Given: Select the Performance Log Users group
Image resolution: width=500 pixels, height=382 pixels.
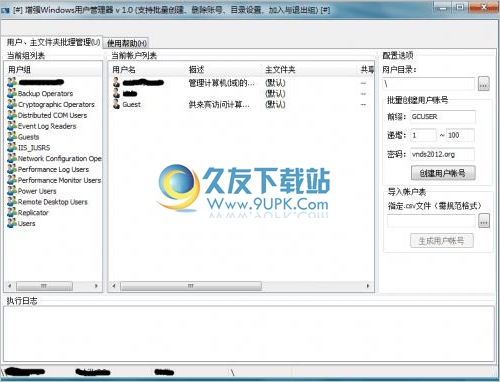Looking at the screenshot, I should pyautogui.click(x=53, y=169).
